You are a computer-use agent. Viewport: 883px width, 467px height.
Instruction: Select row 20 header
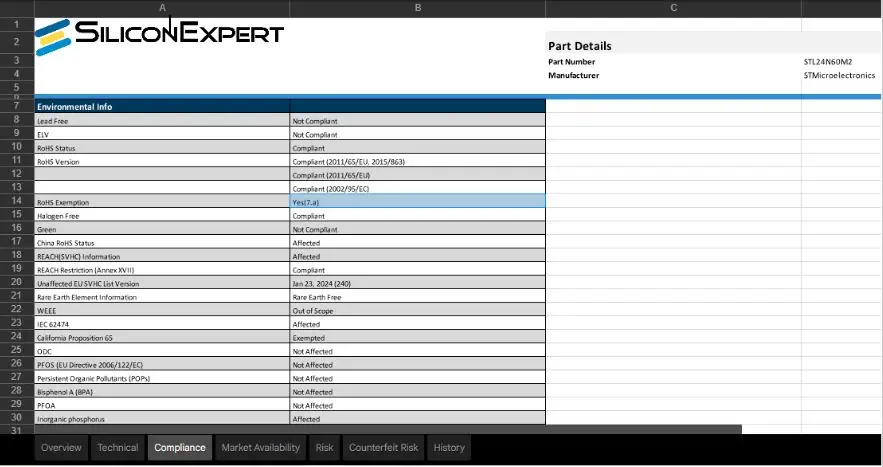(16, 282)
